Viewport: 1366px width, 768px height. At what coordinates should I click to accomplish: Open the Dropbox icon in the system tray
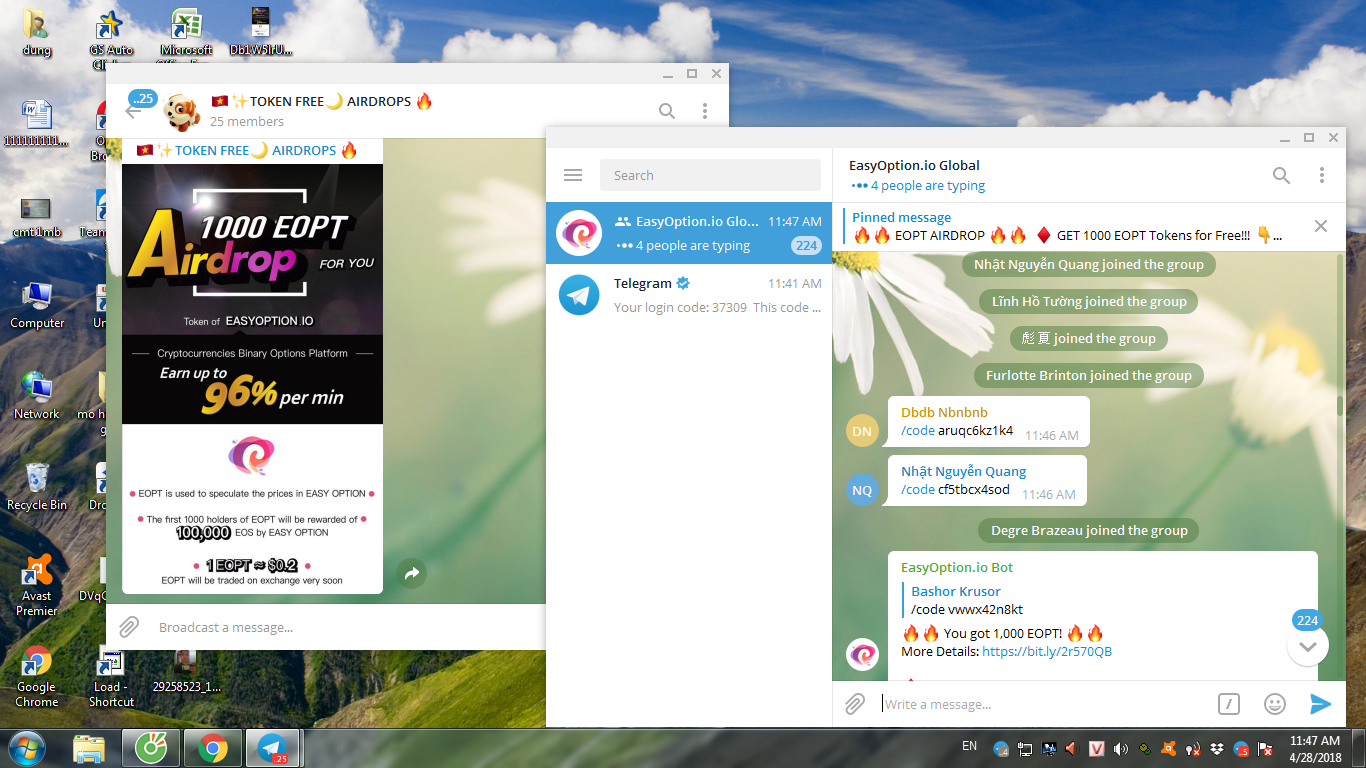click(x=1216, y=748)
